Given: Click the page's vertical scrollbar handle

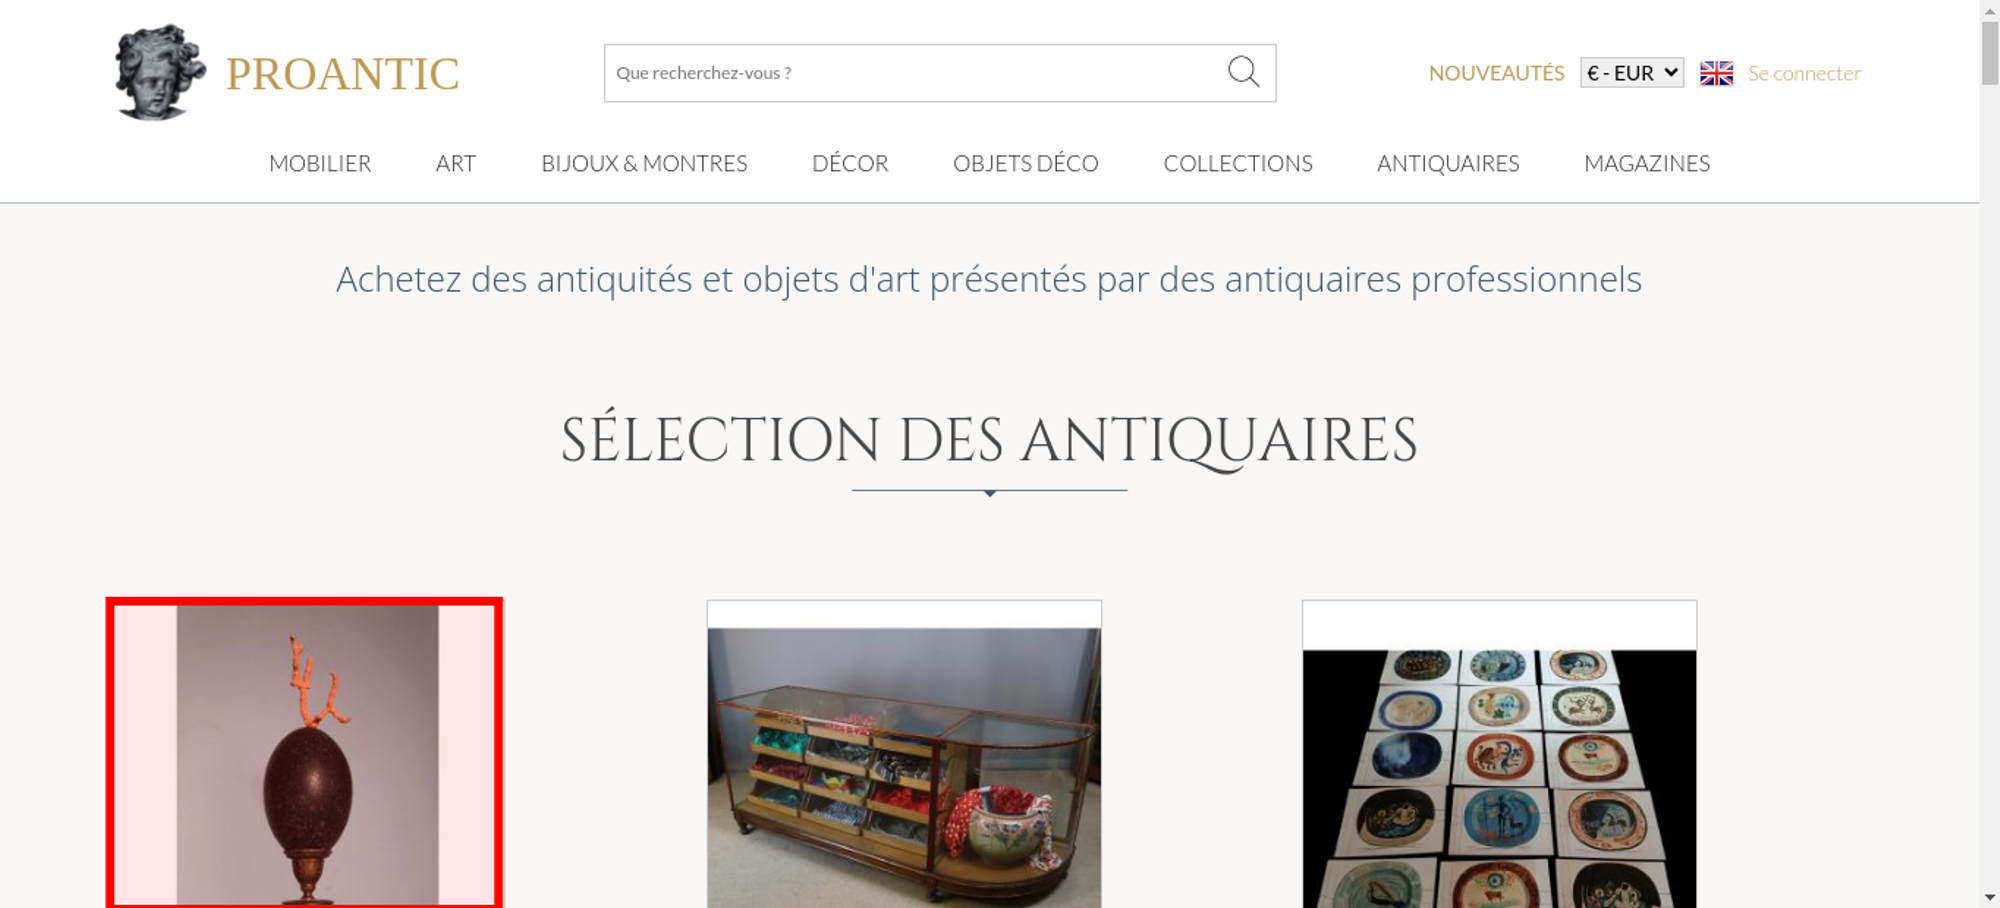Looking at the screenshot, I should 1990,54.
